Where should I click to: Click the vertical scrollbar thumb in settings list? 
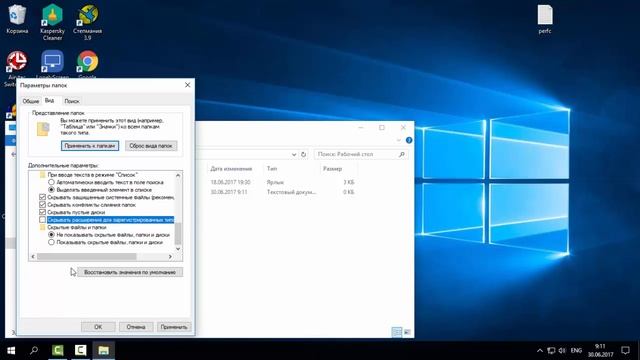pos(178,233)
